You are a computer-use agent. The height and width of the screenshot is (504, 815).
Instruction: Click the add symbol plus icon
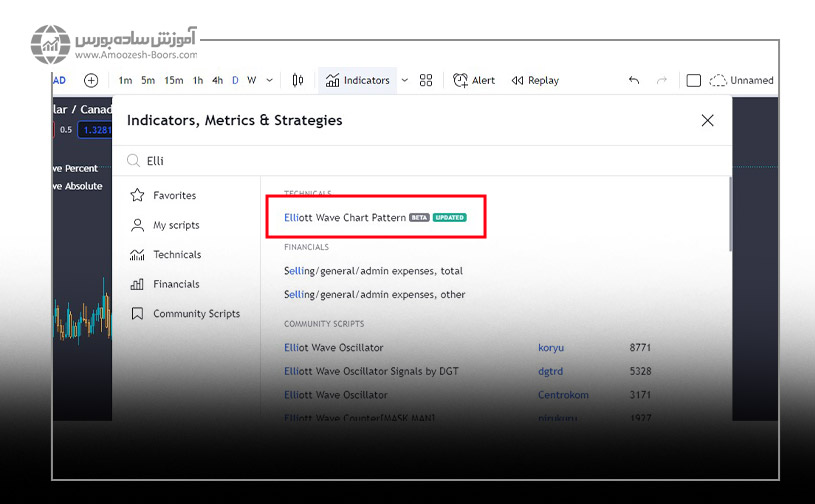pyautogui.click(x=91, y=80)
